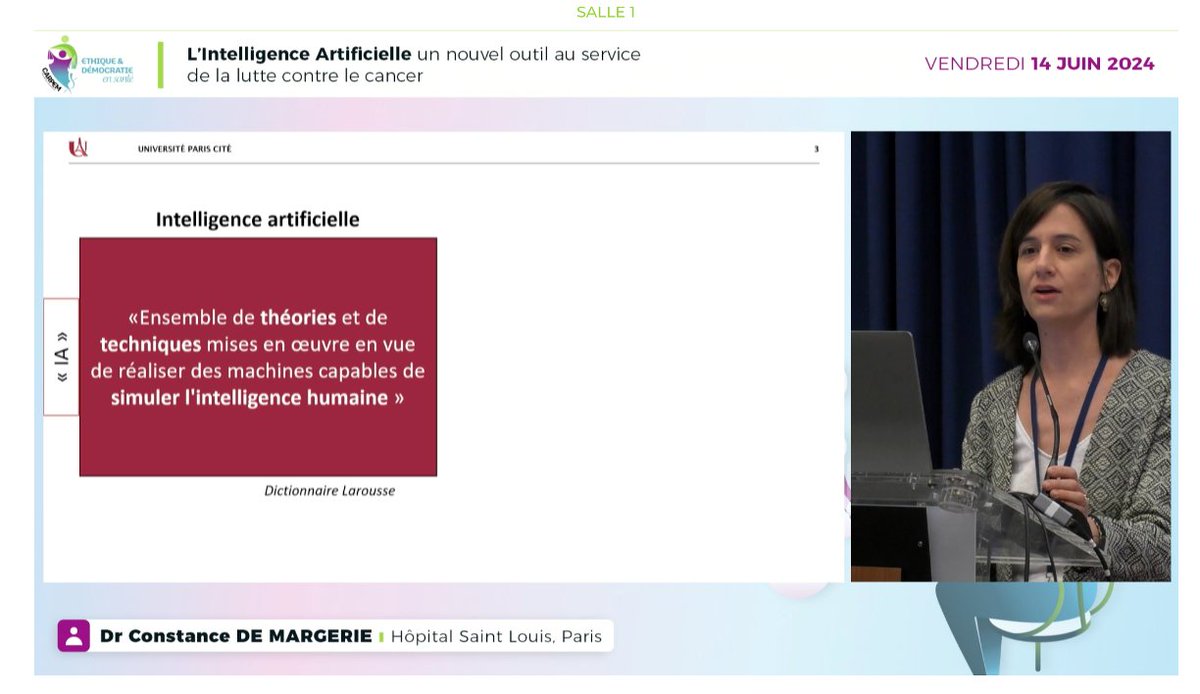The height and width of the screenshot is (694, 1200).
Task: Click the heading 'Intelligence artificielle'
Action: tap(257, 219)
